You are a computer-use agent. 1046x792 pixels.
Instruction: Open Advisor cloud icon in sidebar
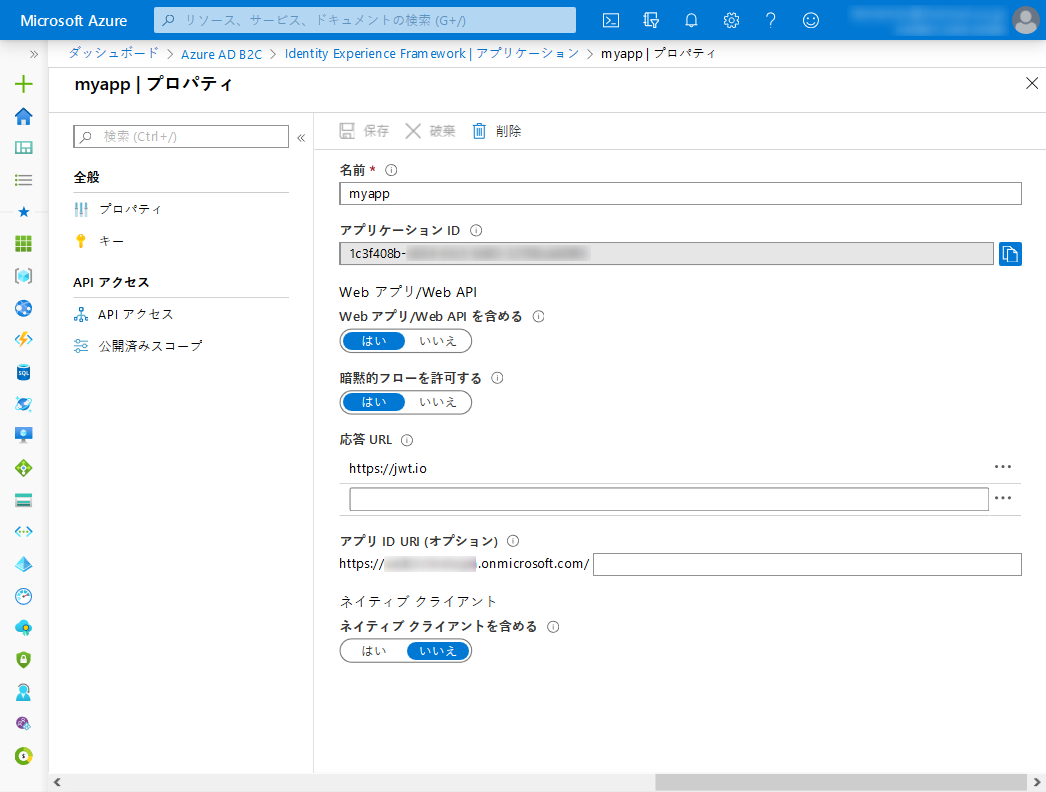pyautogui.click(x=23, y=628)
